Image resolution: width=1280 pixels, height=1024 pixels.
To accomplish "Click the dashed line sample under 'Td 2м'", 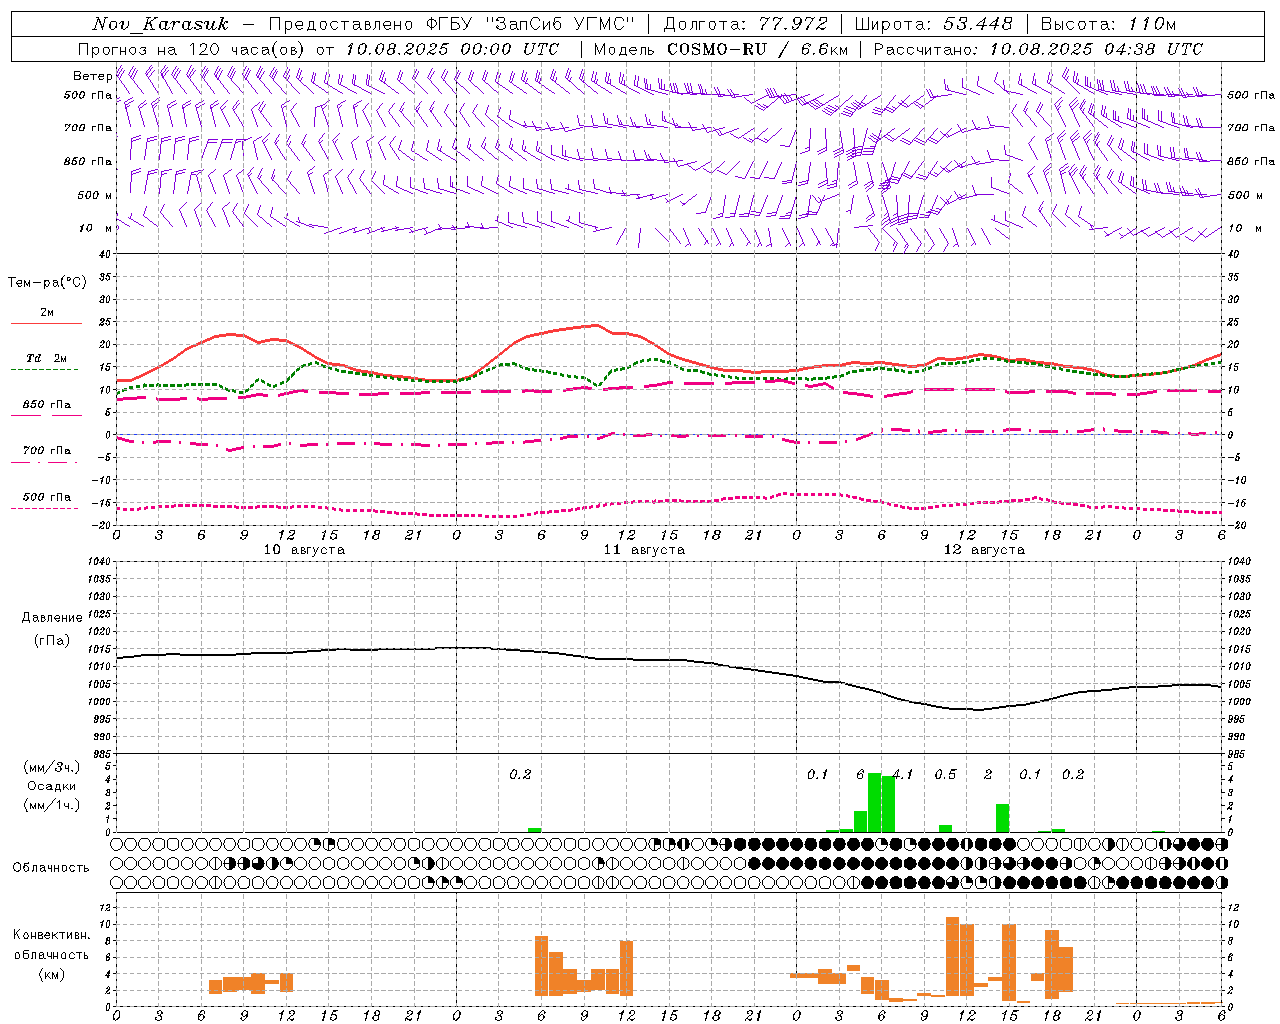I will [44, 369].
